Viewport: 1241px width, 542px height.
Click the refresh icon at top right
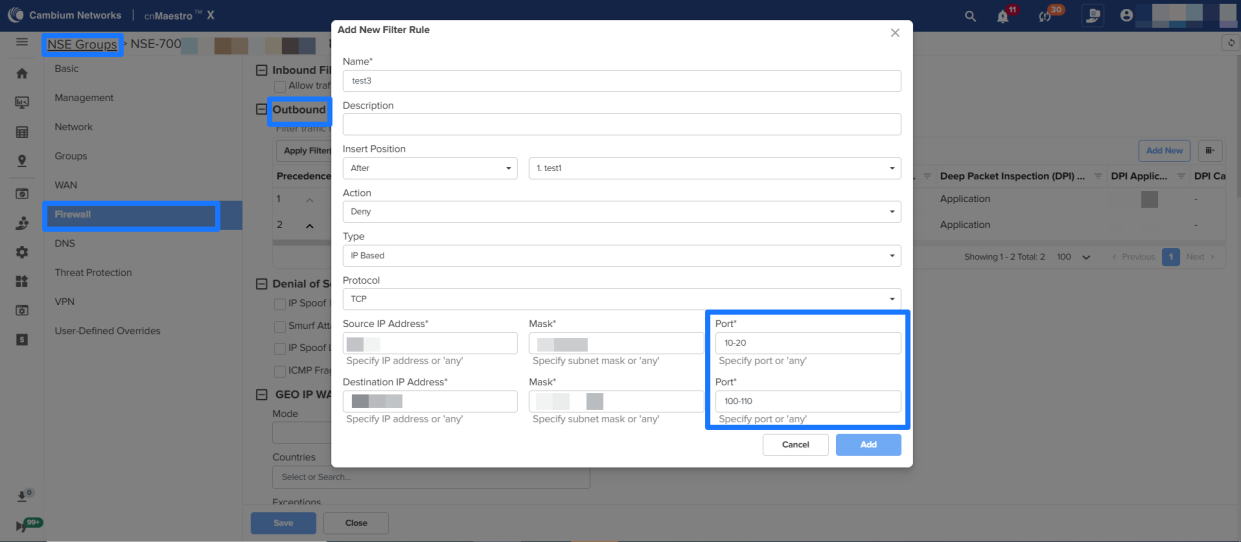point(1230,43)
